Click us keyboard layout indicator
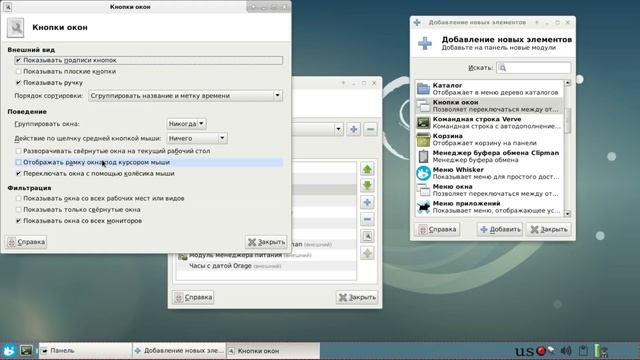640x360 pixels. pos(524,351)
